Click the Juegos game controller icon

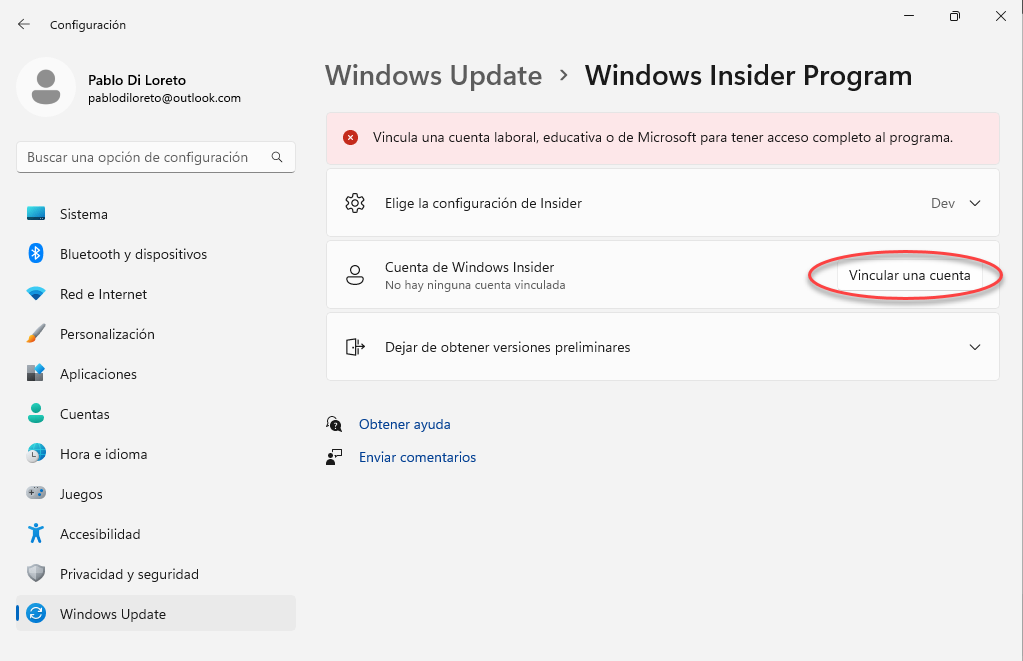36,494
